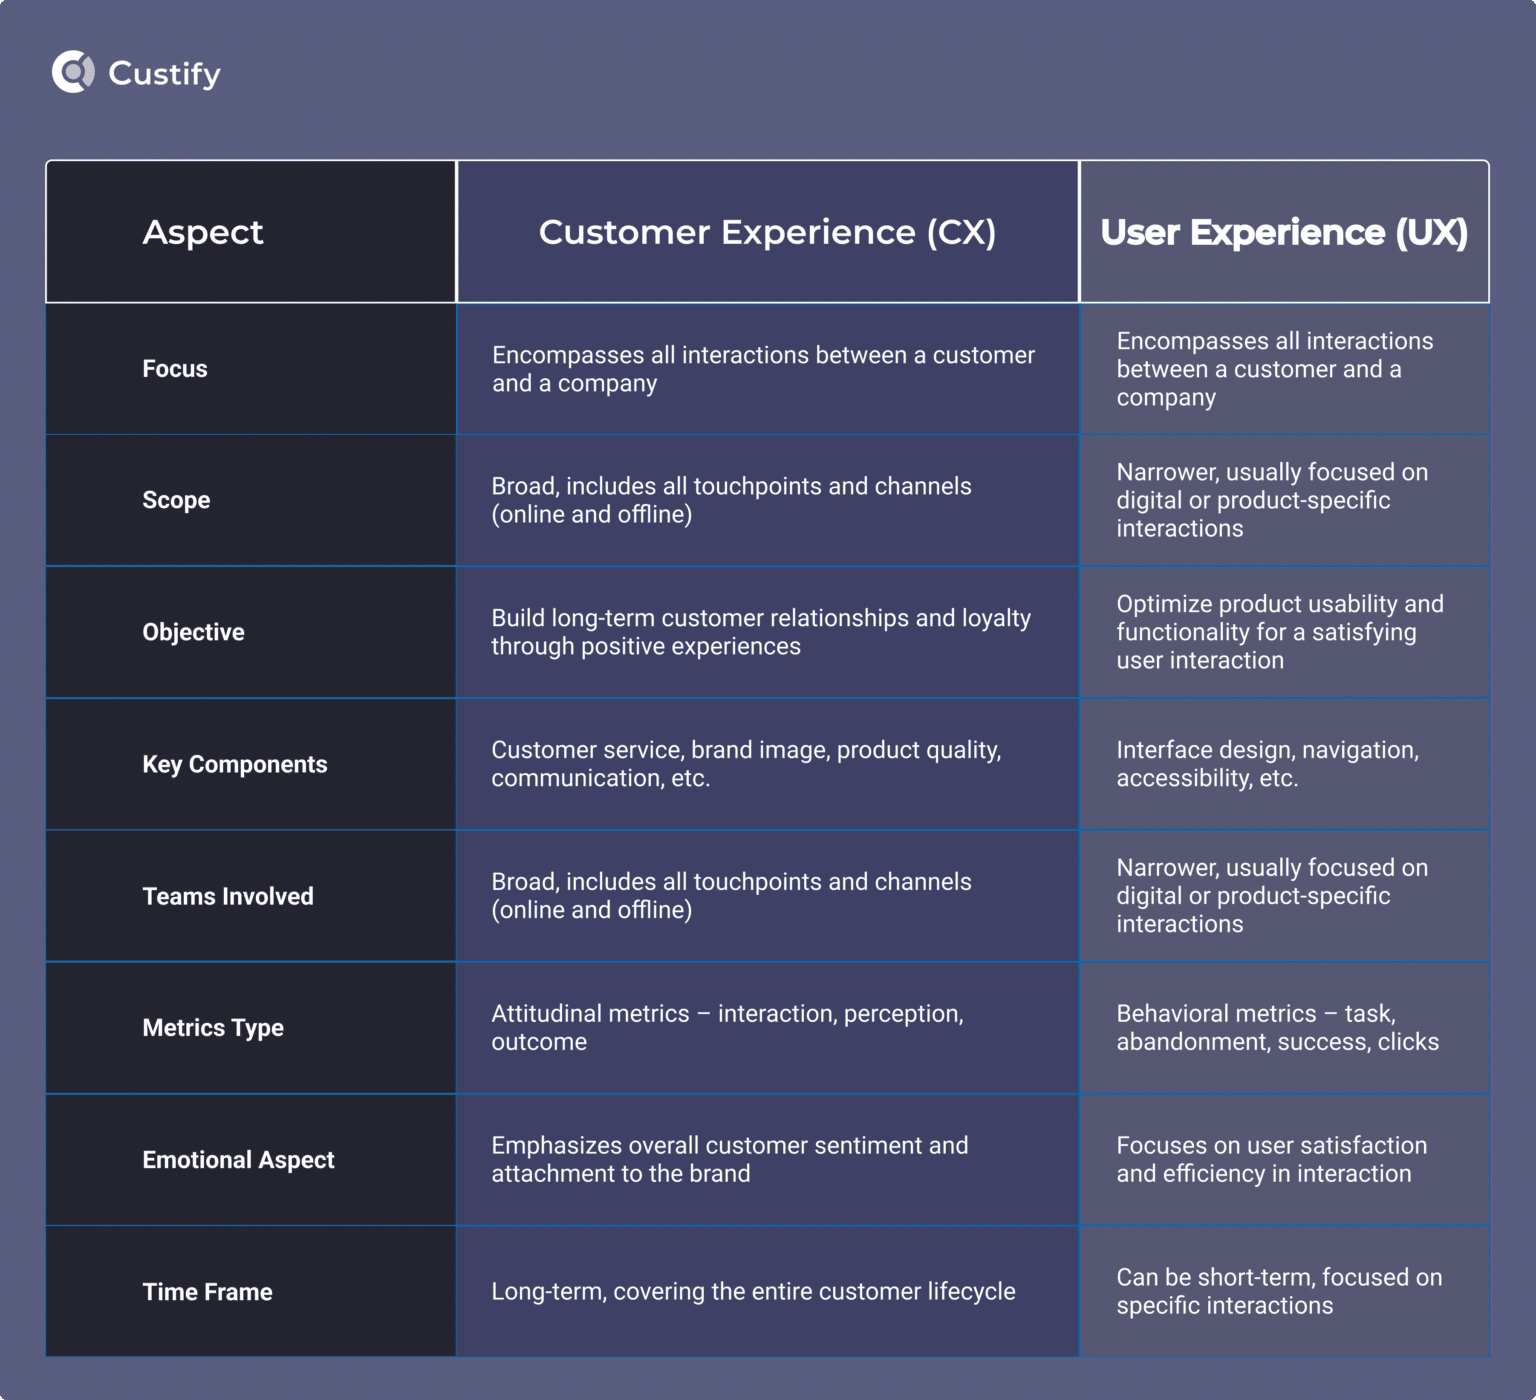The image size is (1536, 1400).
Task: Click the Scope row label
Action: (x=176, y=500)
